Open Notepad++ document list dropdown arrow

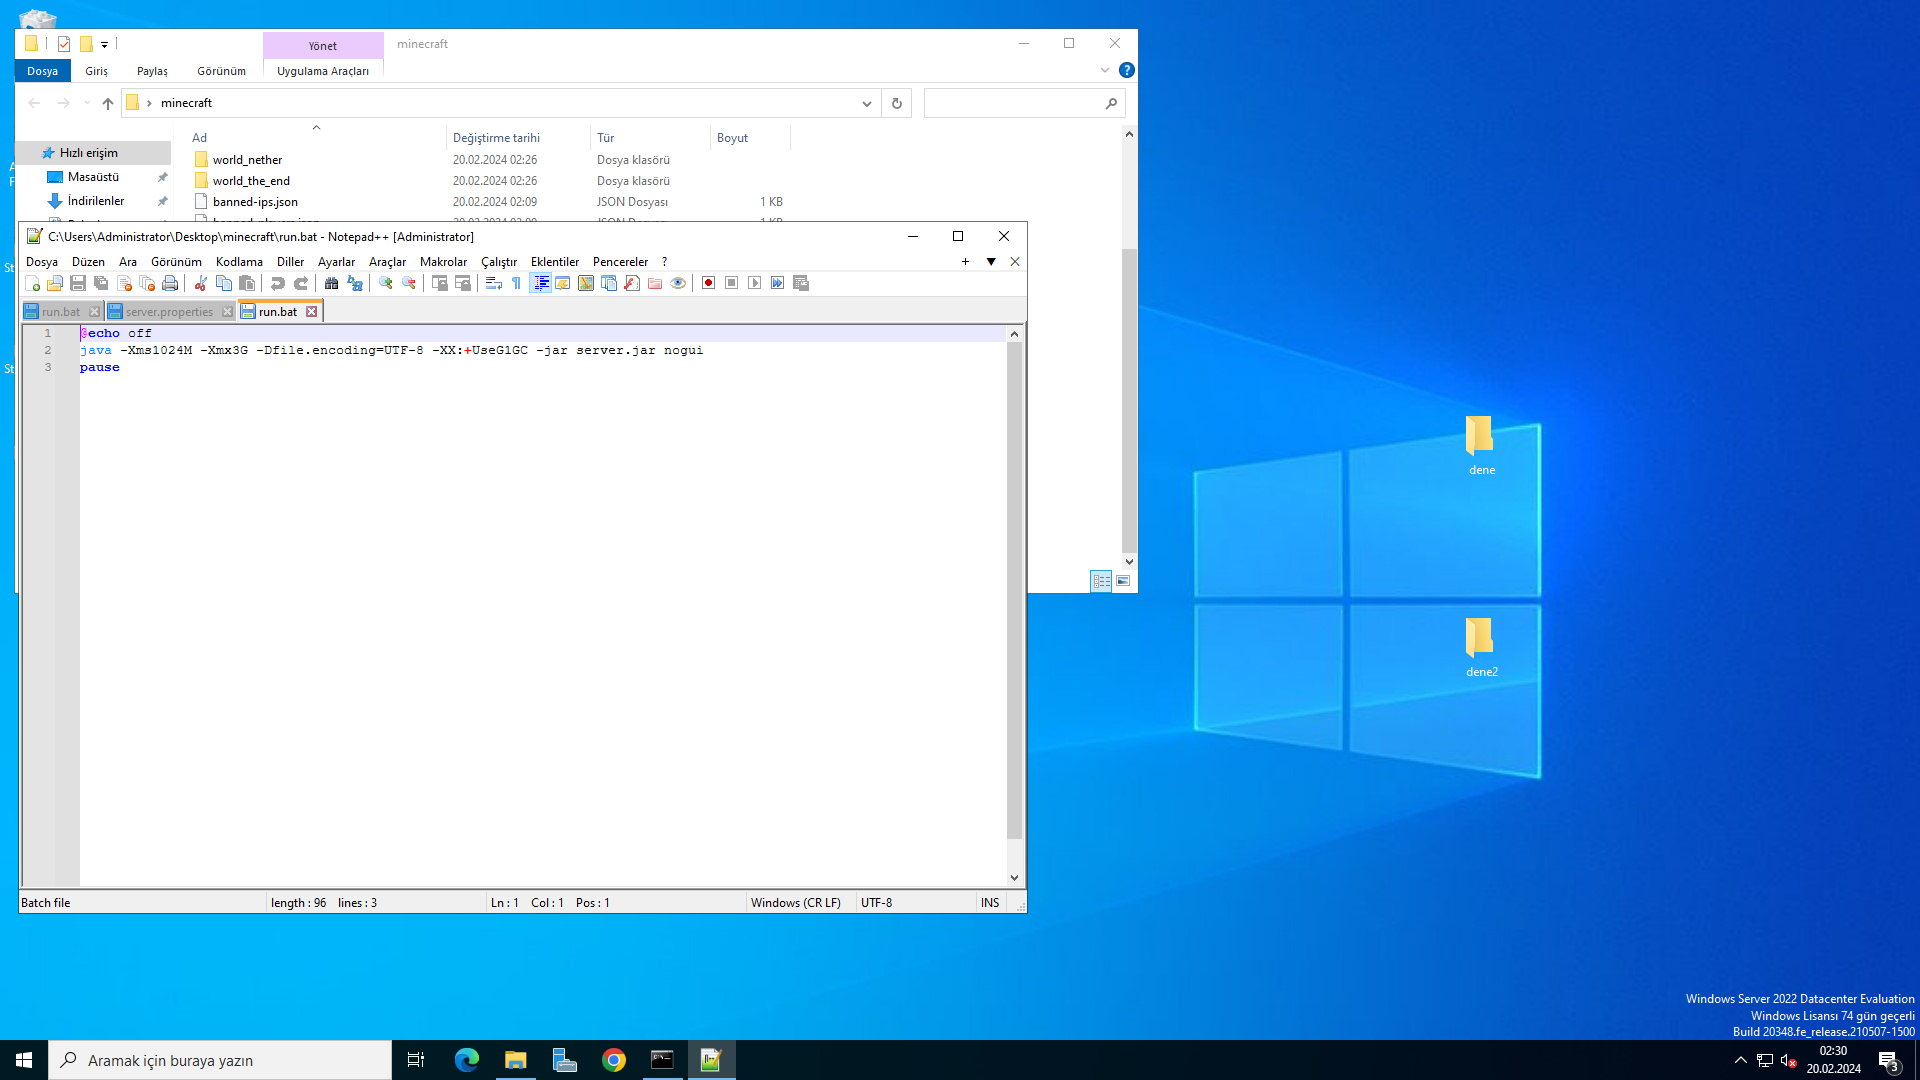coord(991,262)
